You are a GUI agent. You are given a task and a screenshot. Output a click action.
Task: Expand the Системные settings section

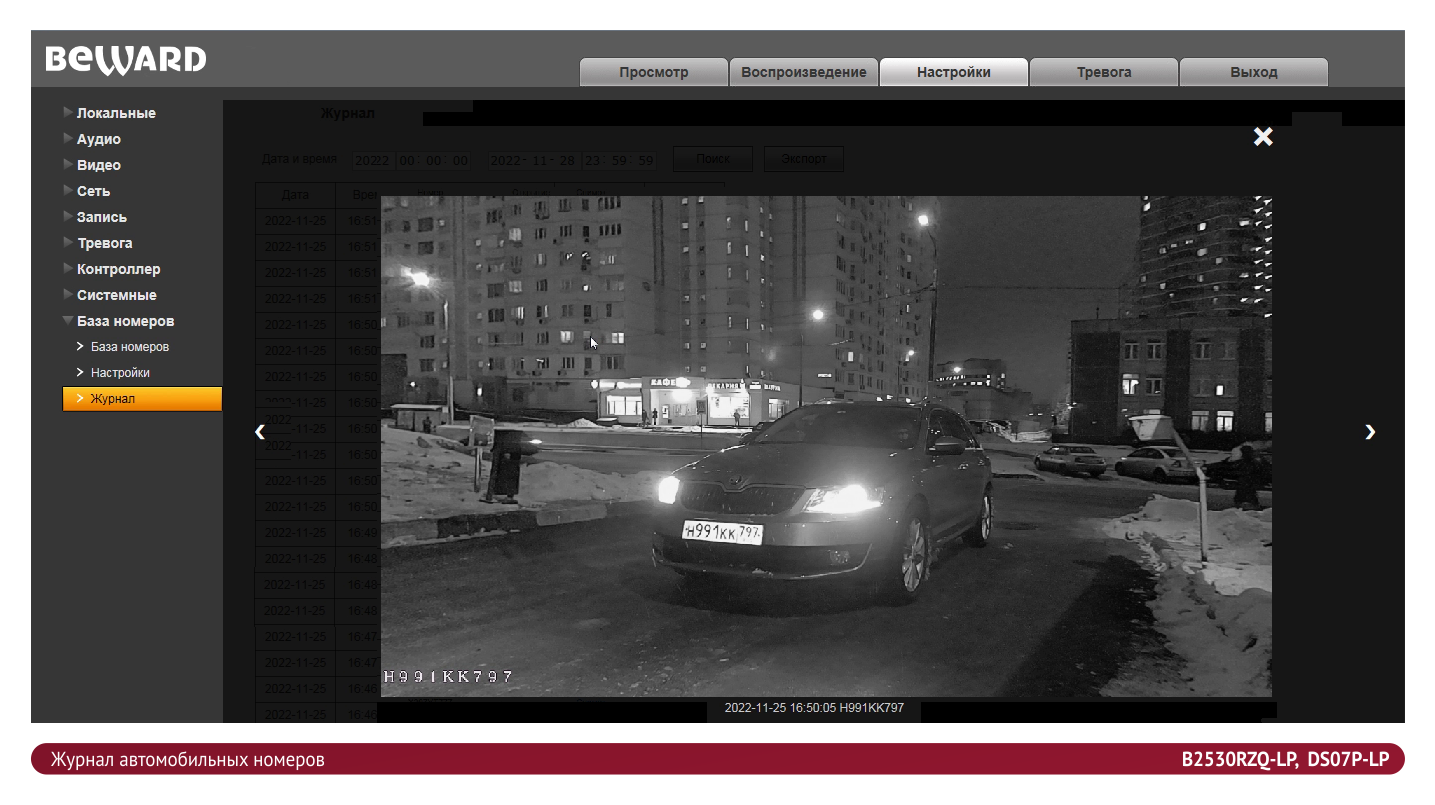[116, 295]
